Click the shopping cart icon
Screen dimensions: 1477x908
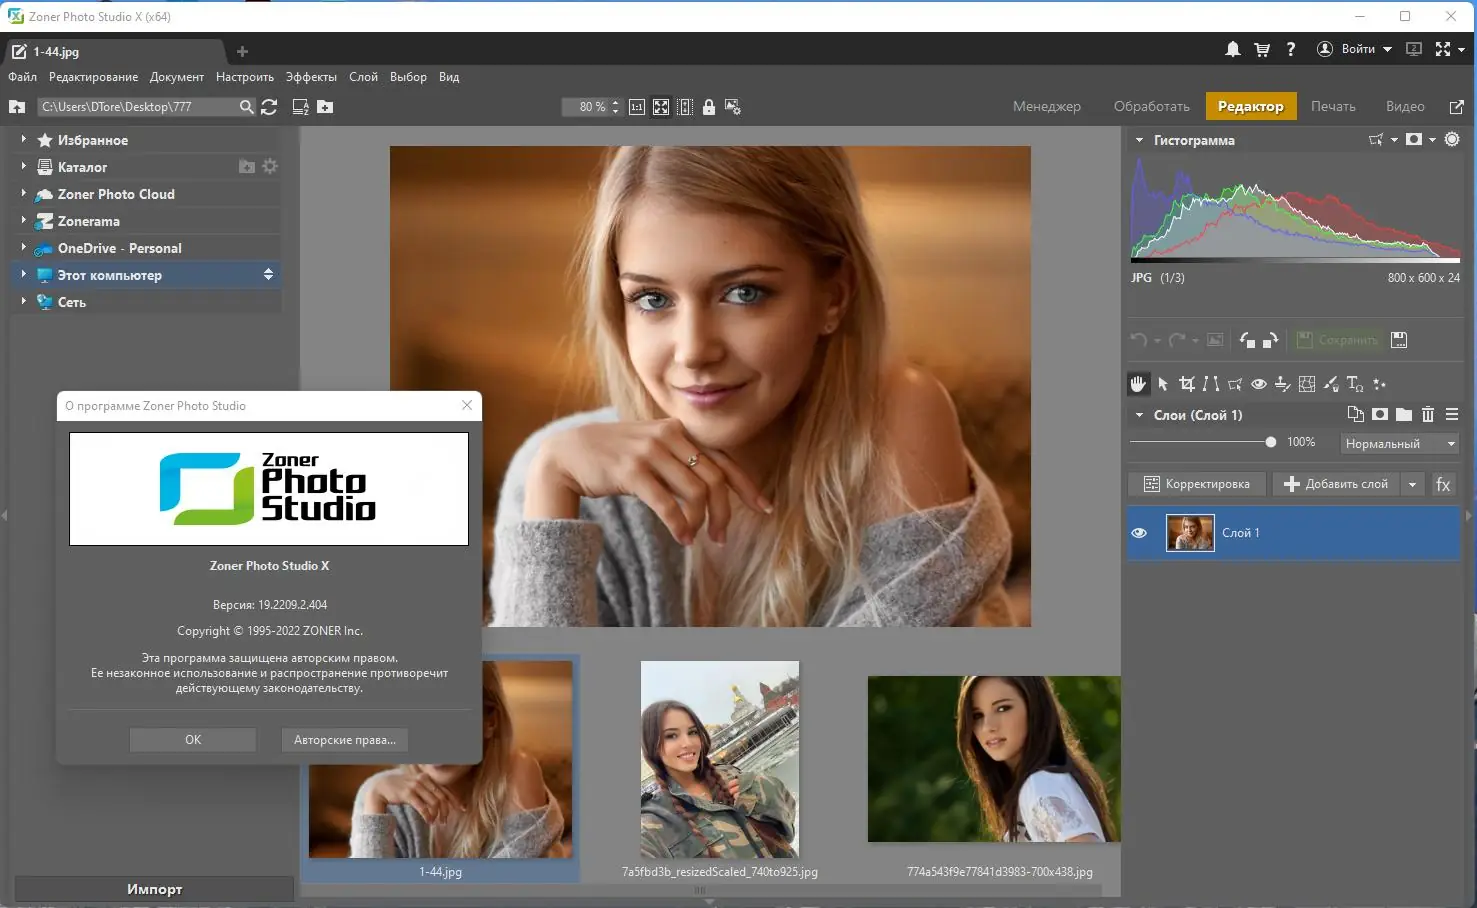[x=1262, y=49]
